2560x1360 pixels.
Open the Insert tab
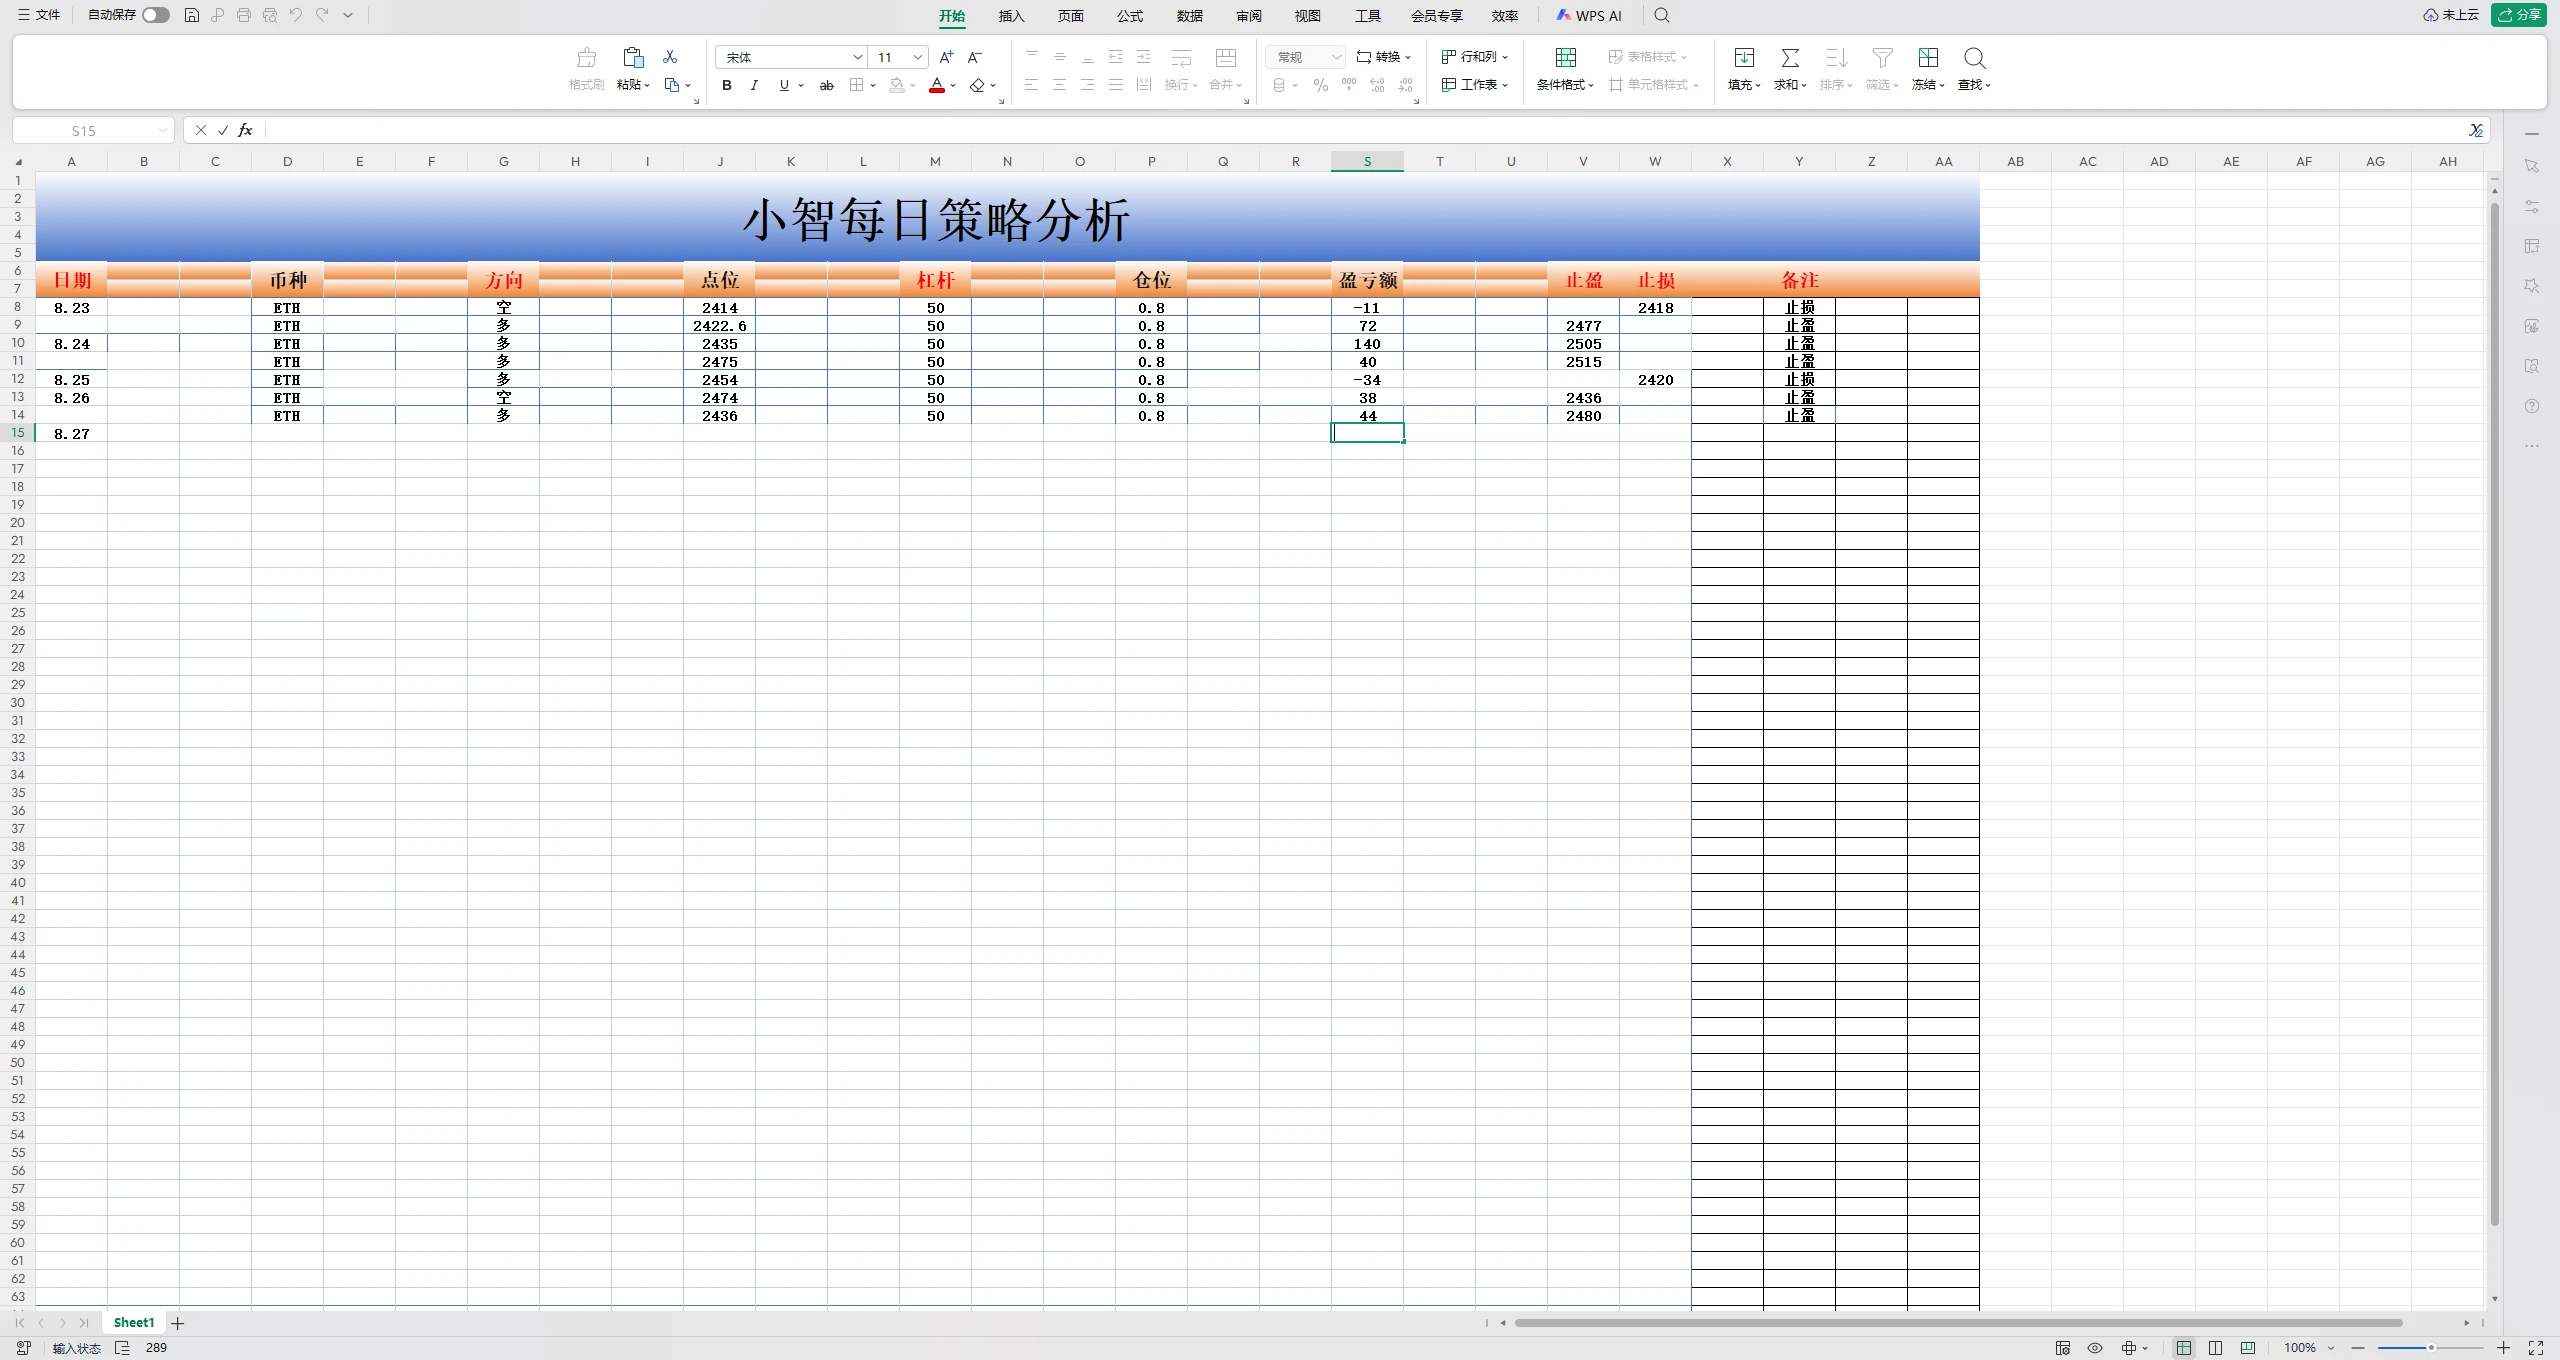1011,16
